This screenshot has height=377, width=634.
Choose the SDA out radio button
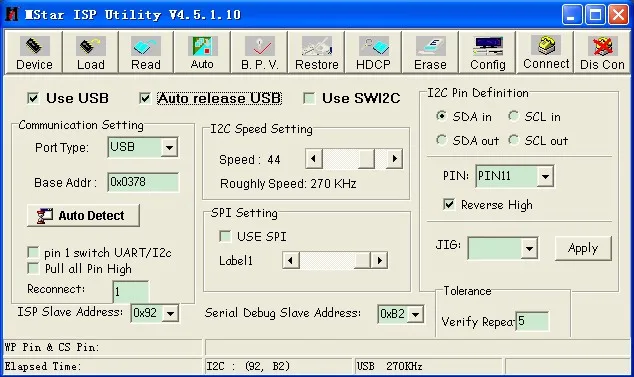[442, 140]
